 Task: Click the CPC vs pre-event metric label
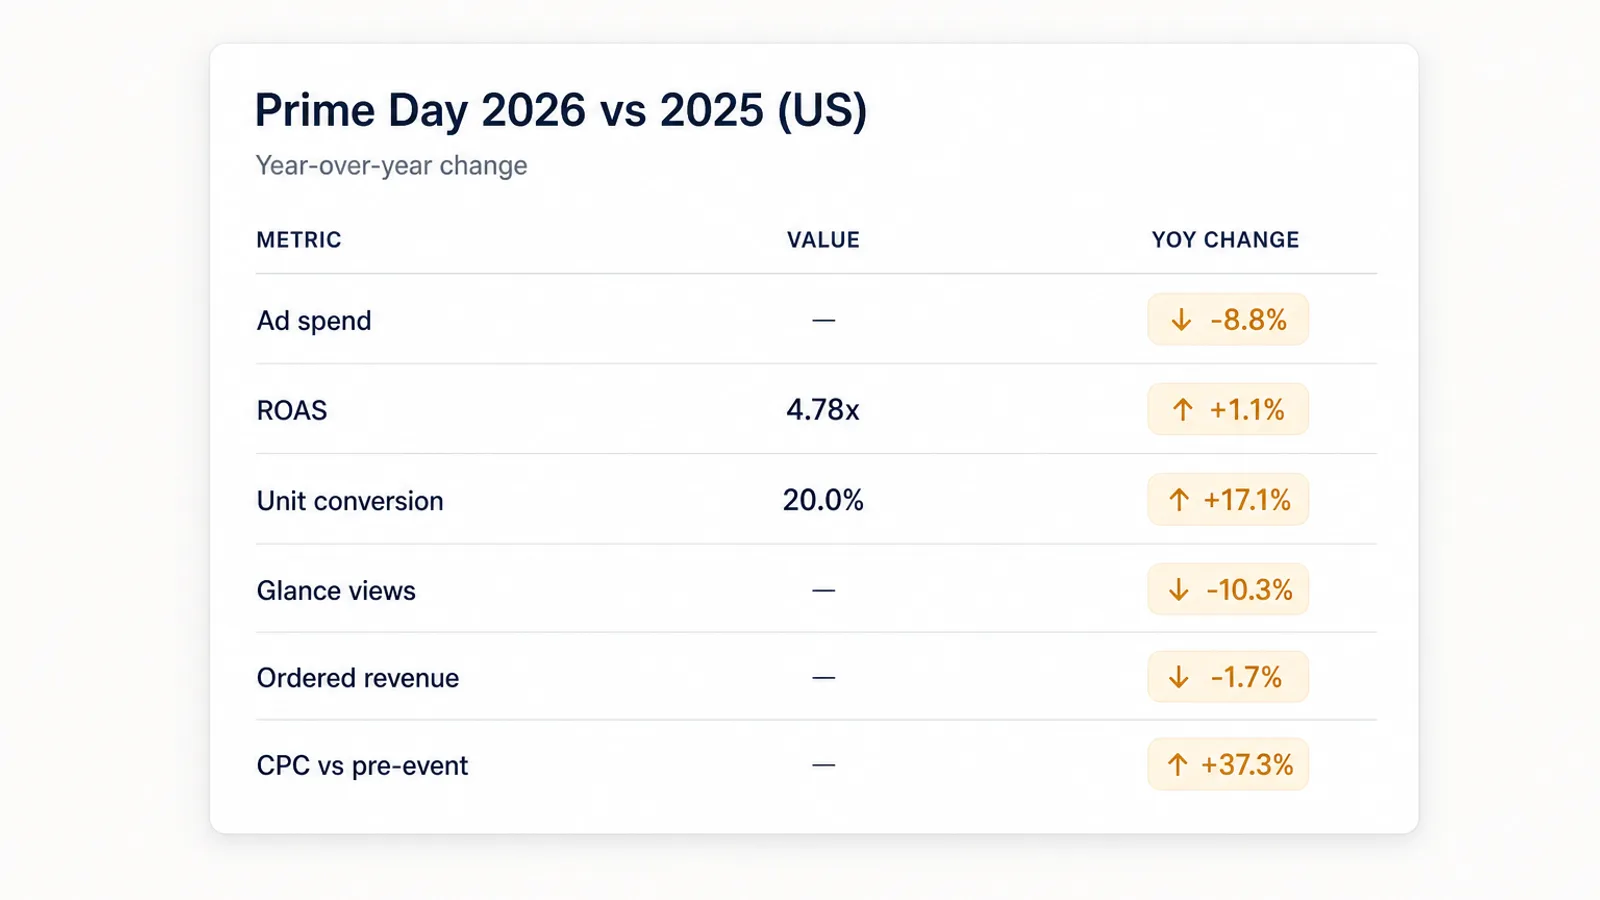click(x=362, y=766)
